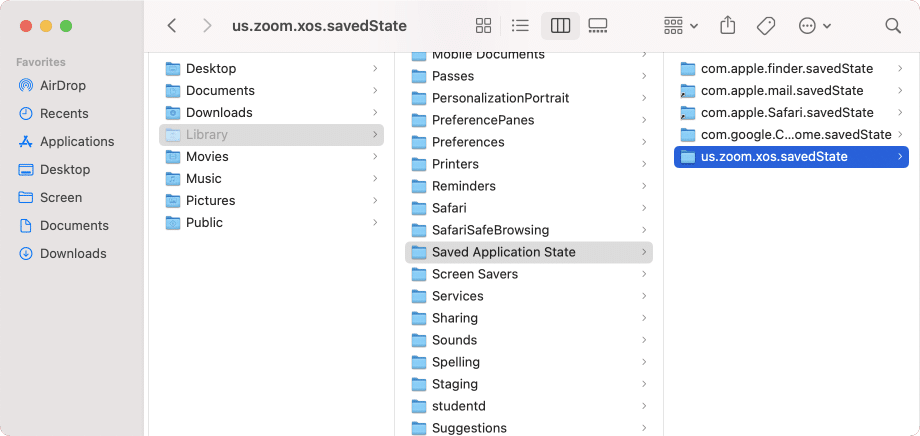Open Applications in the sidebar

tap(76, 142)
